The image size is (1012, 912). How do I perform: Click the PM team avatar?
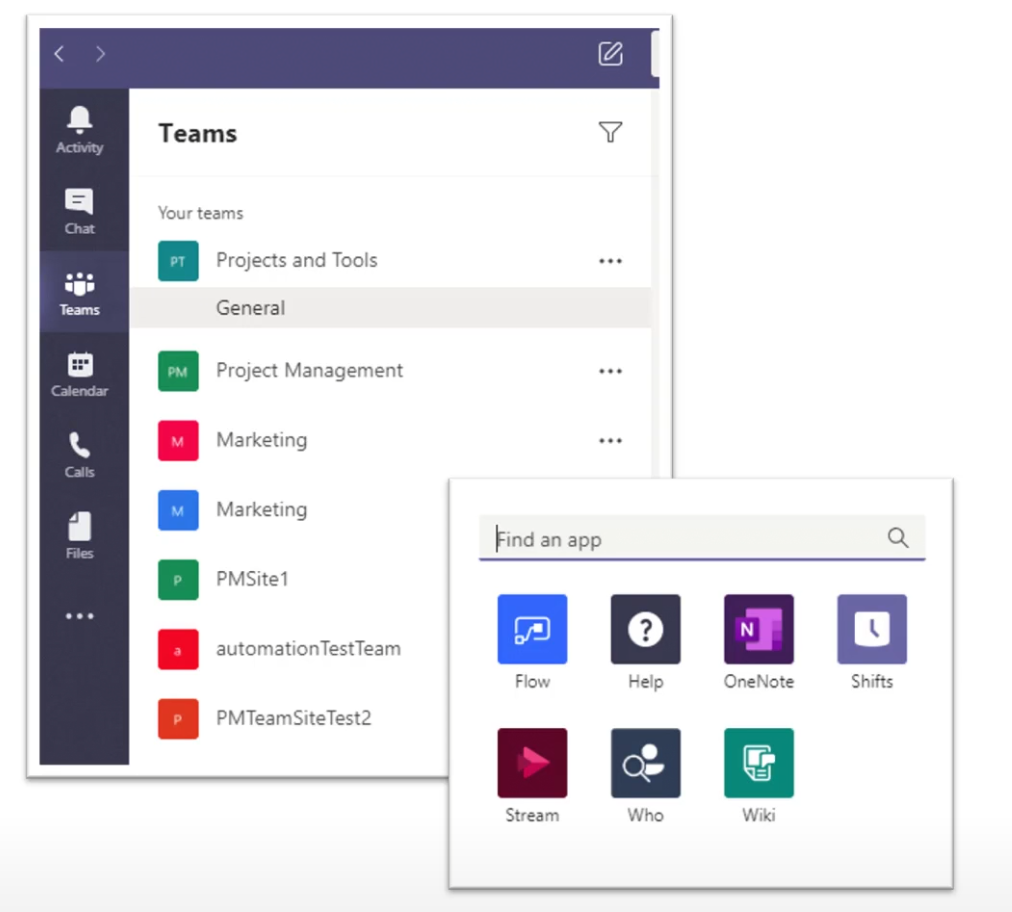(178, 371)
